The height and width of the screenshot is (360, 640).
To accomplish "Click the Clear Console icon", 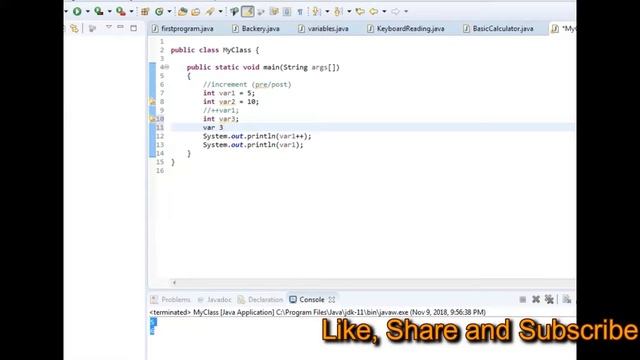I will [x=567, y=300].
